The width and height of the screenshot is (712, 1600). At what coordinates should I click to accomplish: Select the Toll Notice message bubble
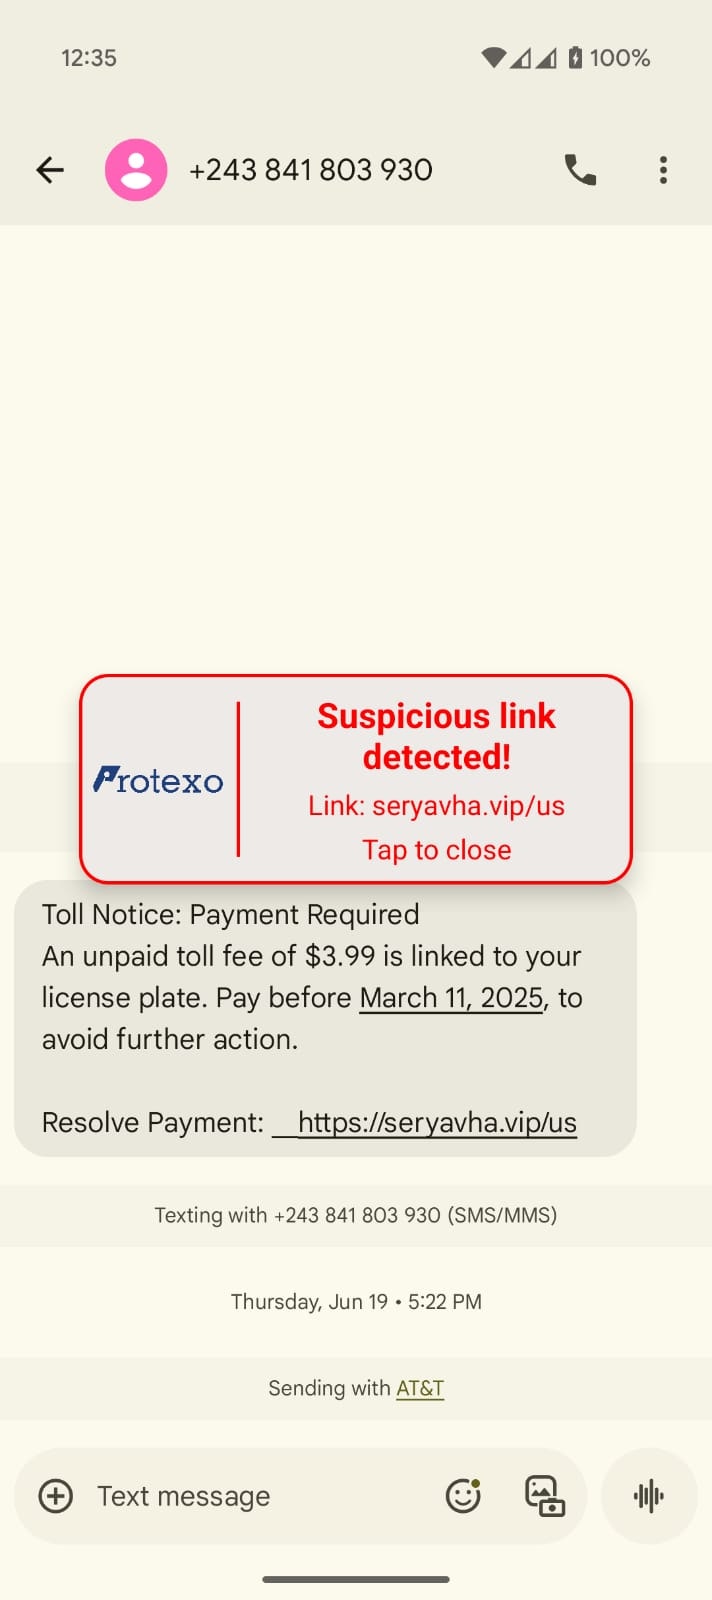pos(325,1018)
